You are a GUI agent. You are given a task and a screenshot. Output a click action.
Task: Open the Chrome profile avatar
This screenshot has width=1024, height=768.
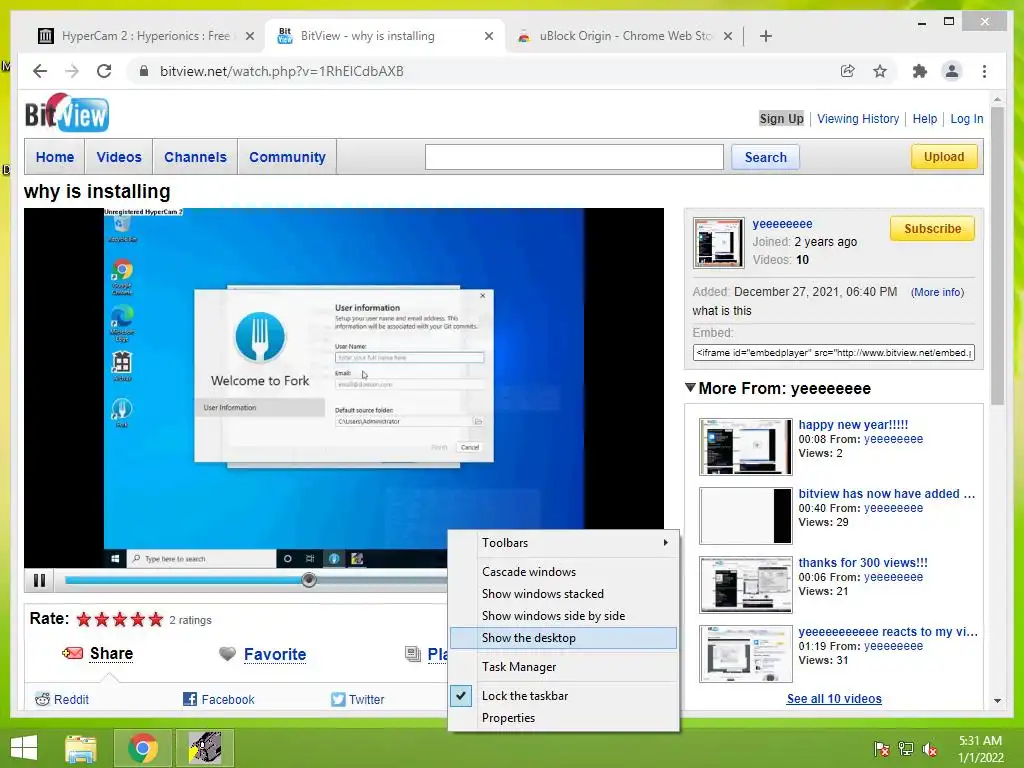point(952,71)
